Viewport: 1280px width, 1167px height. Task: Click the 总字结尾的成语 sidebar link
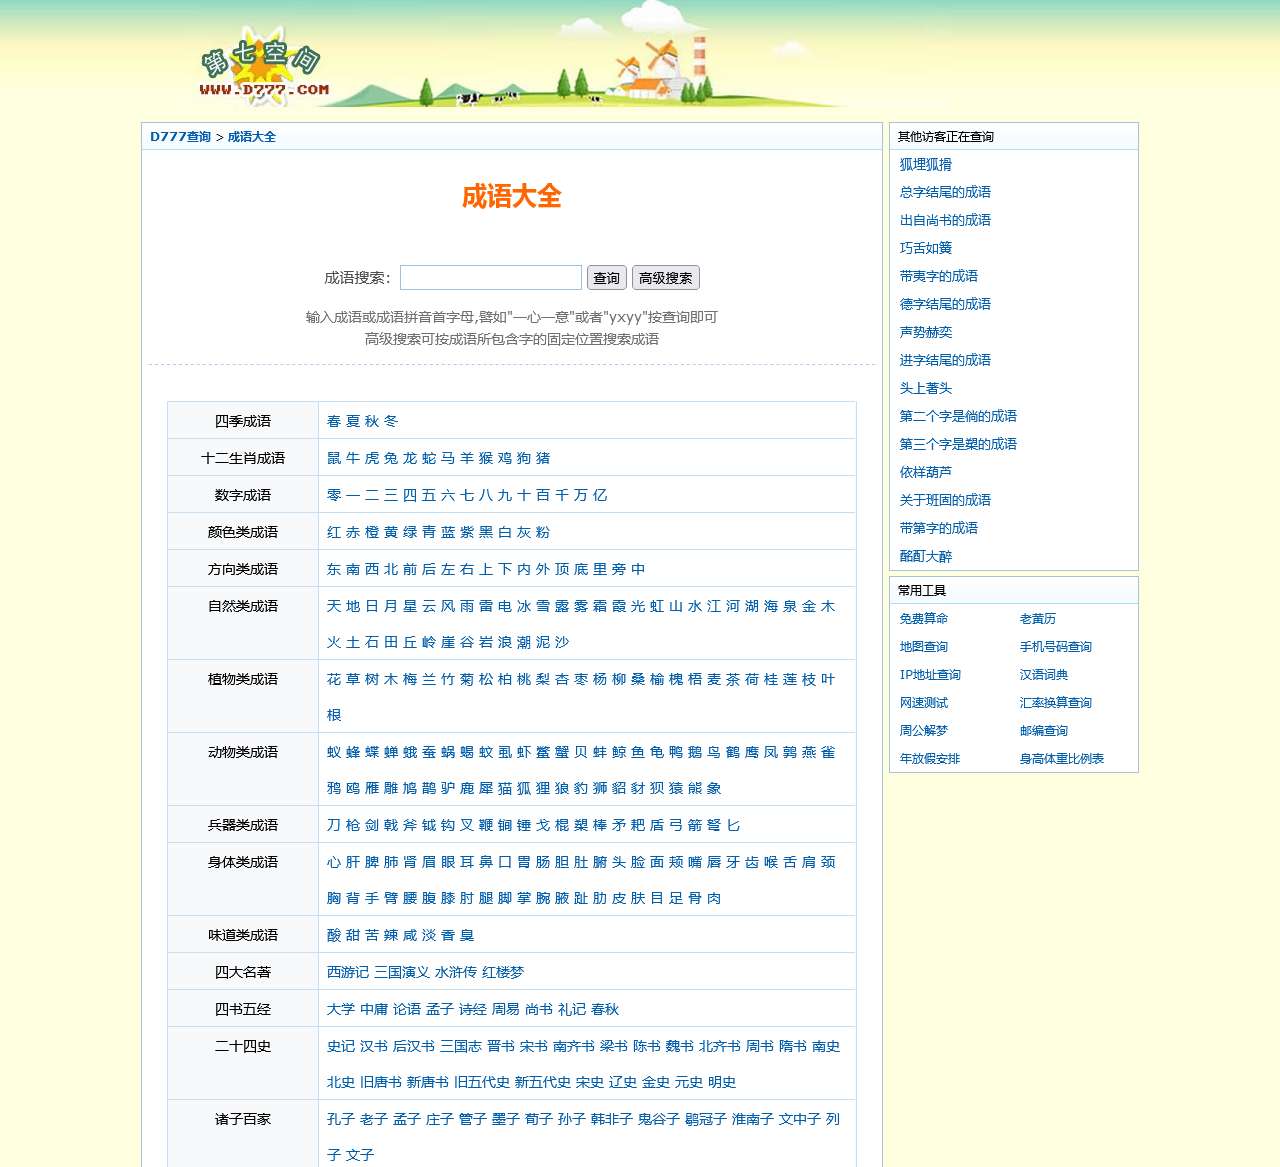pyautogui.click(x=944, y=192)
